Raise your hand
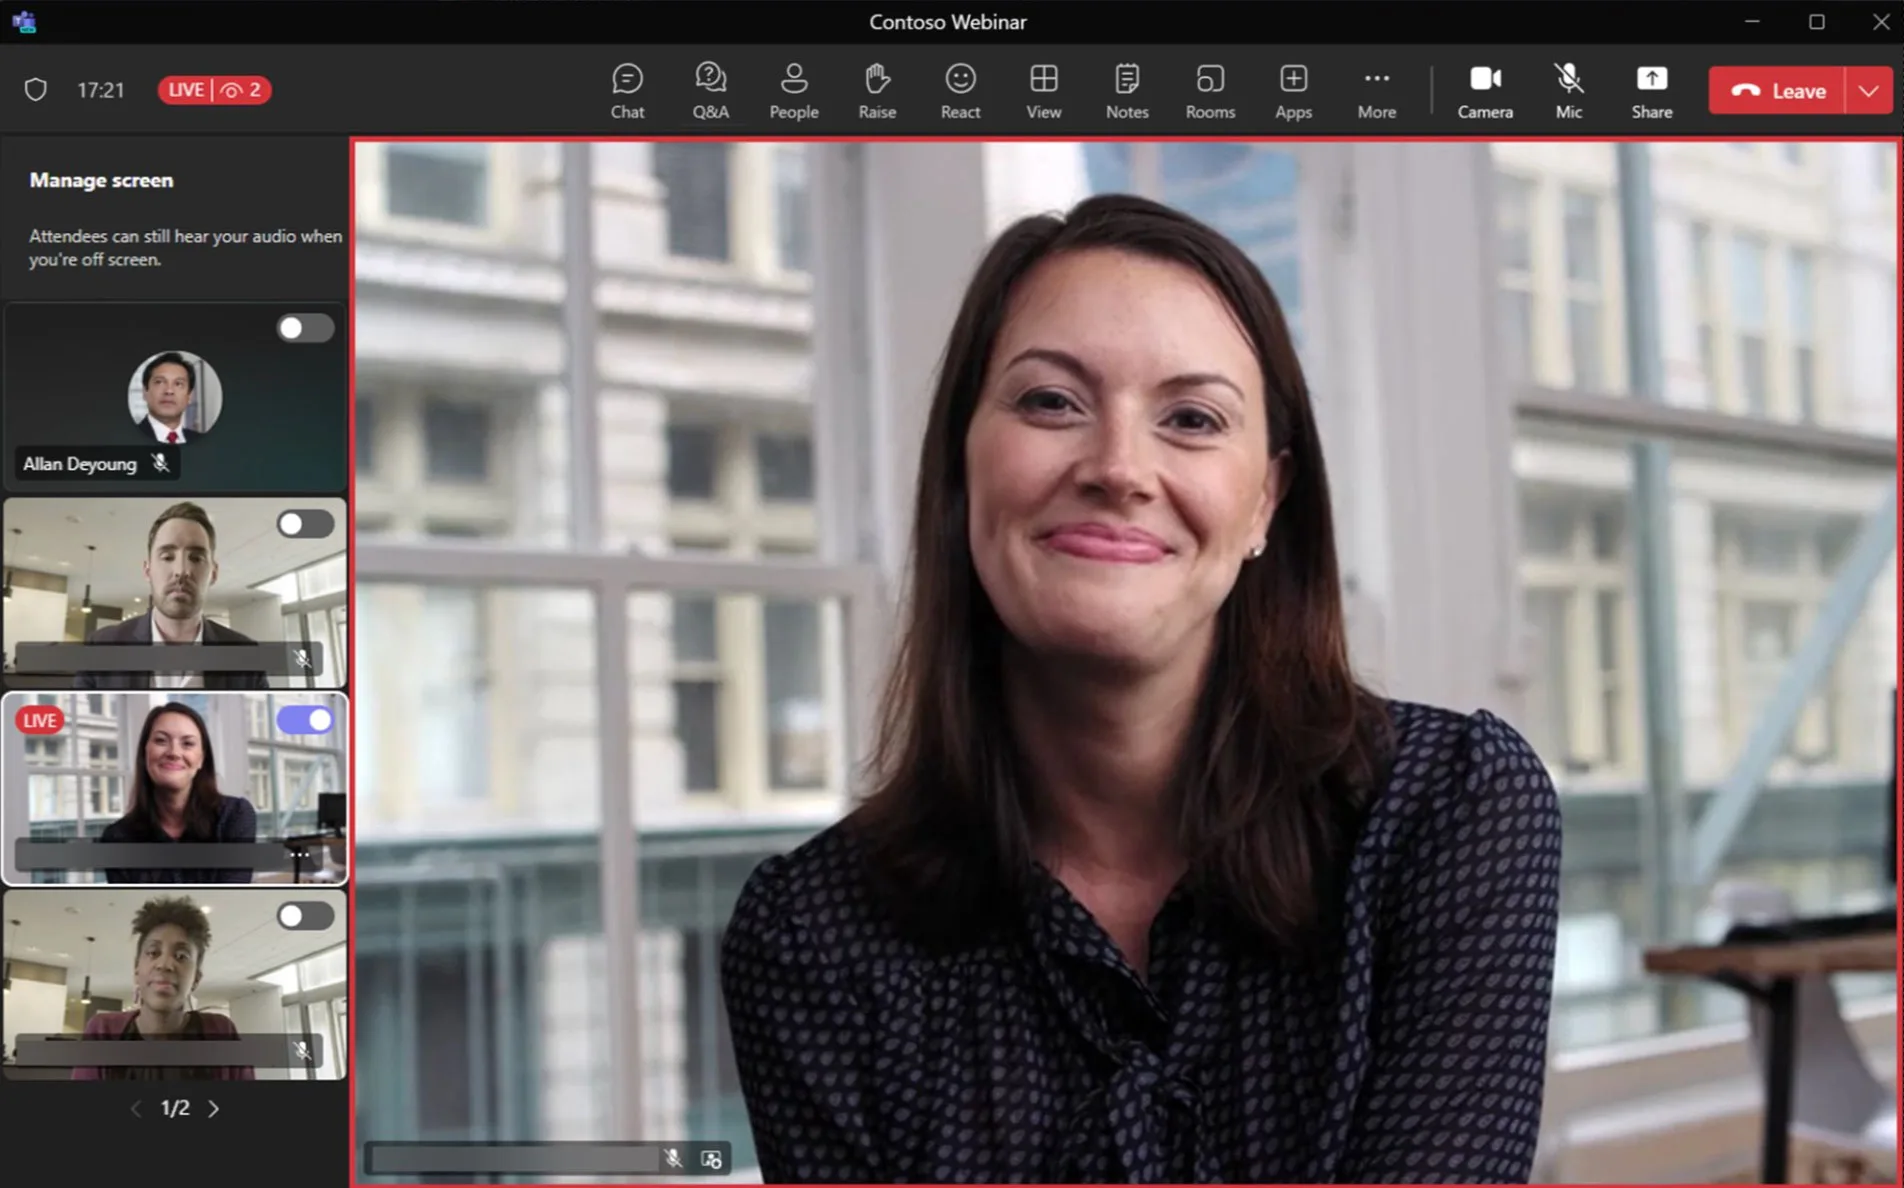Screen dimensions: 1904x1188 (877, 90)
